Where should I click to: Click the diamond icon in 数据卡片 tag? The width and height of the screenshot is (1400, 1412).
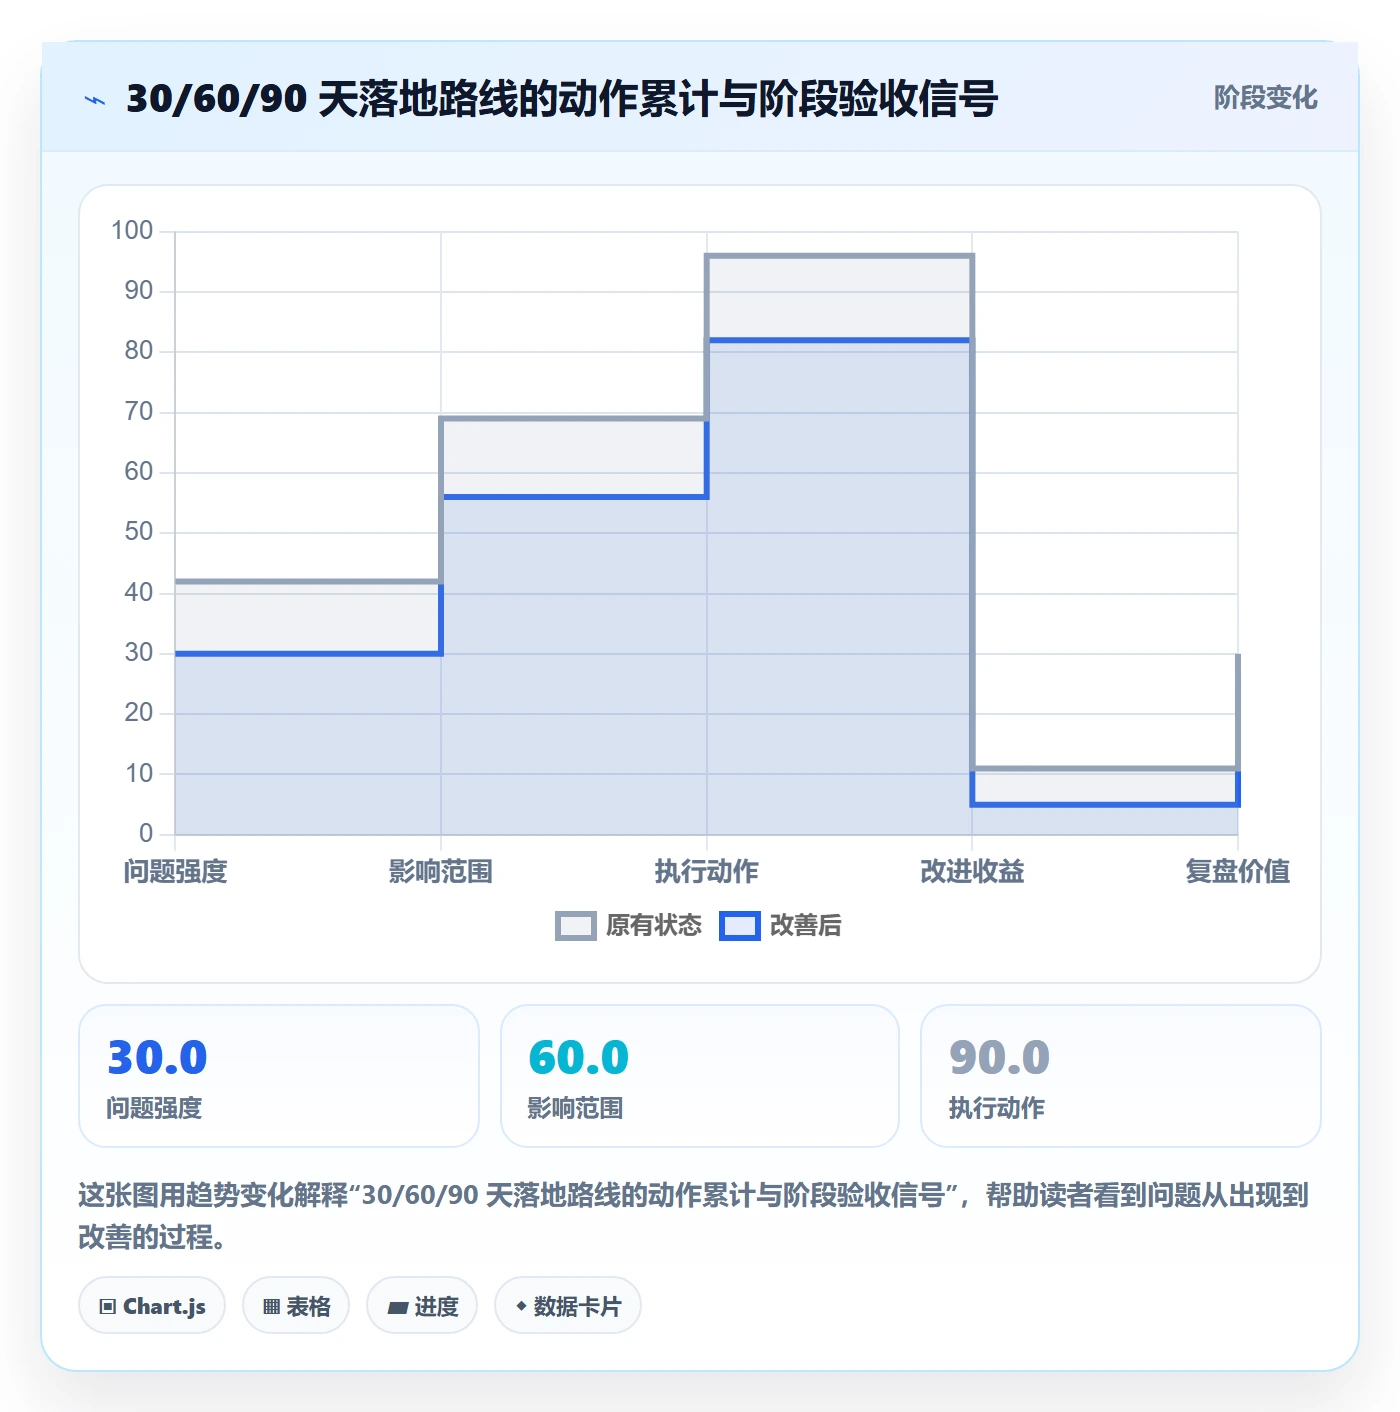(x=521, y=1306)
